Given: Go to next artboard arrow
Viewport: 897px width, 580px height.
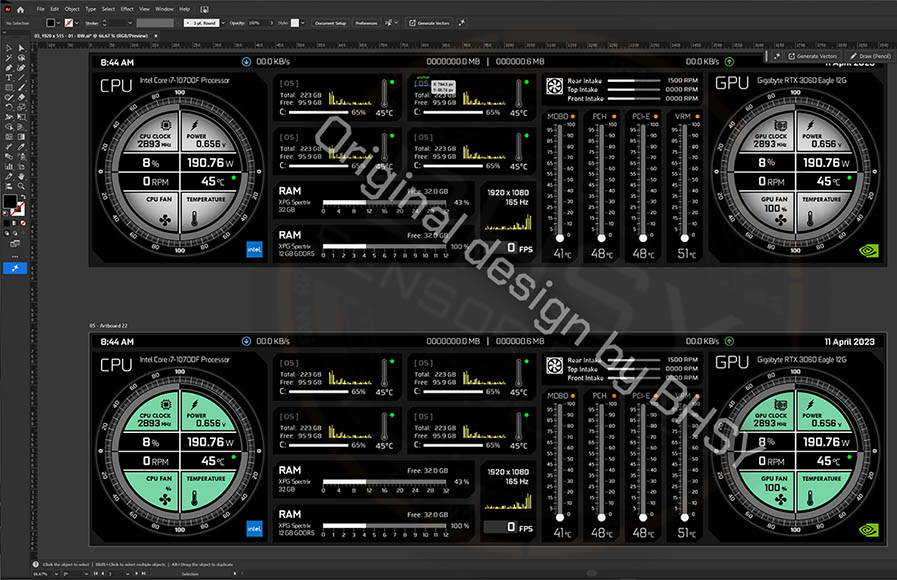Looking at the screenshot, I should (x=136, y=573).
